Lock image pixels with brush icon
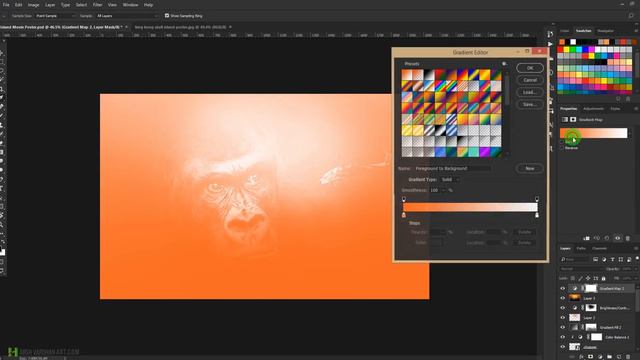Screen dimensions: 640x360 coord(580,278)
